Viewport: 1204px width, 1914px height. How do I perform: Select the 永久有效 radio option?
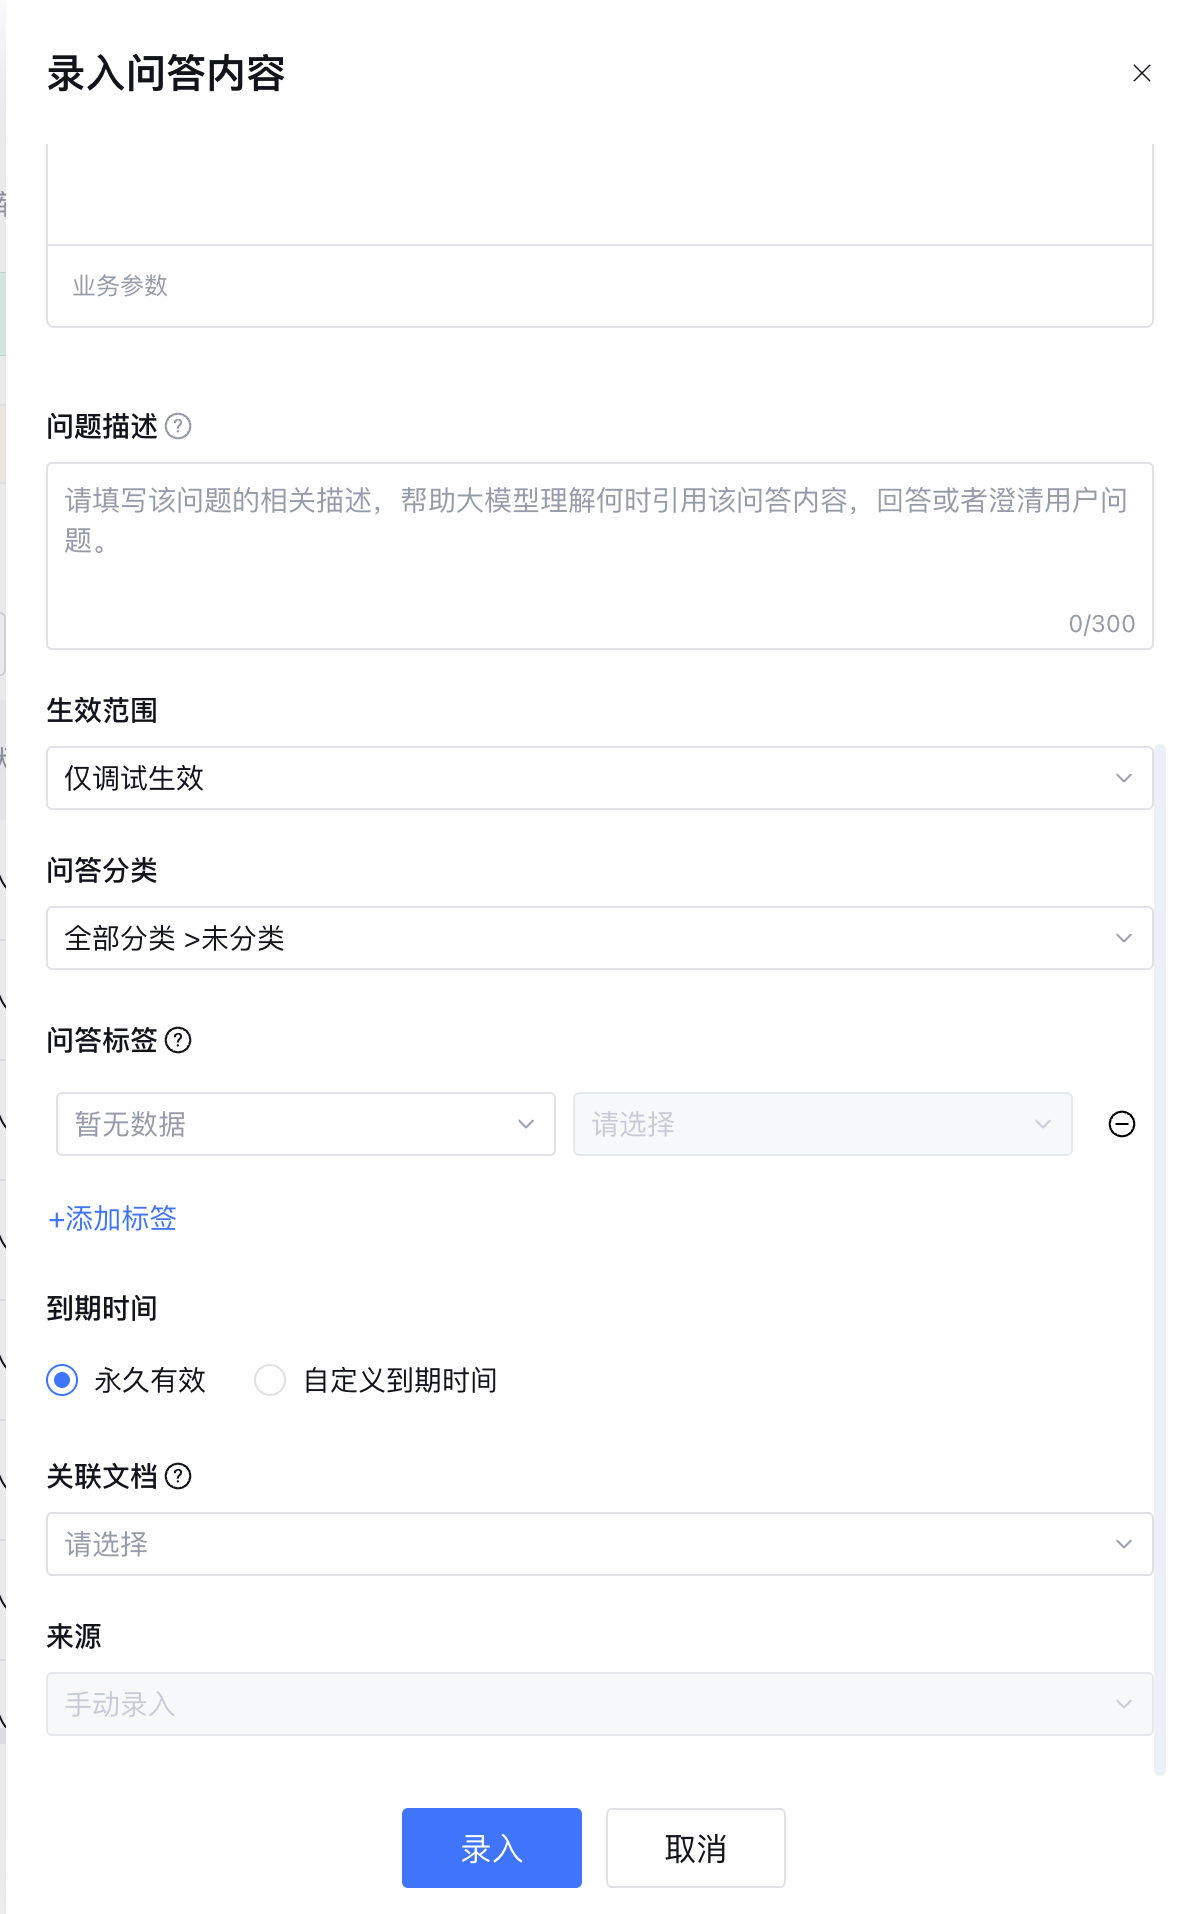(63, 1381)
